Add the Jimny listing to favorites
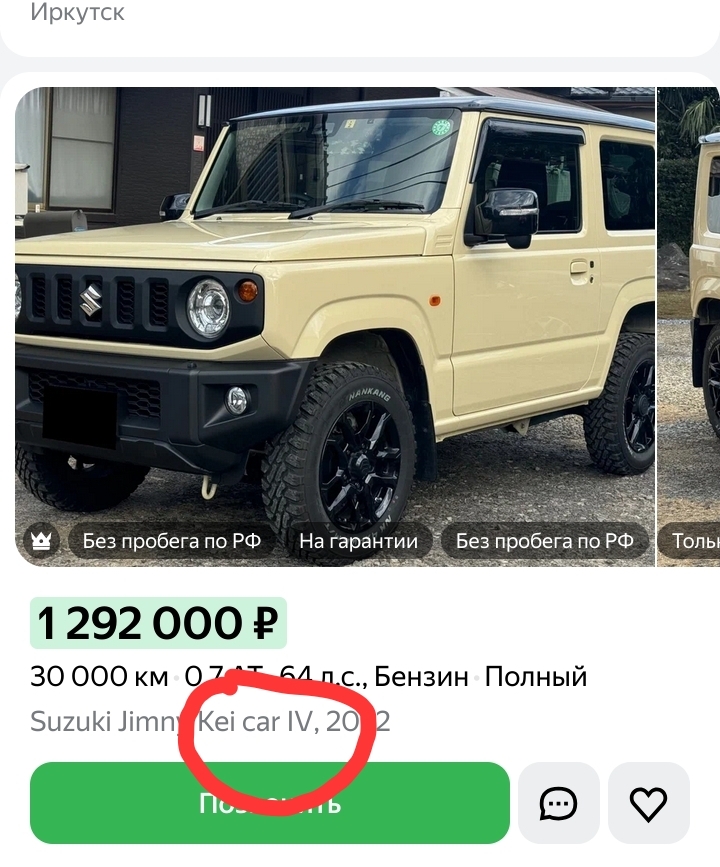 pyautogui.click(x=649, y=803)
